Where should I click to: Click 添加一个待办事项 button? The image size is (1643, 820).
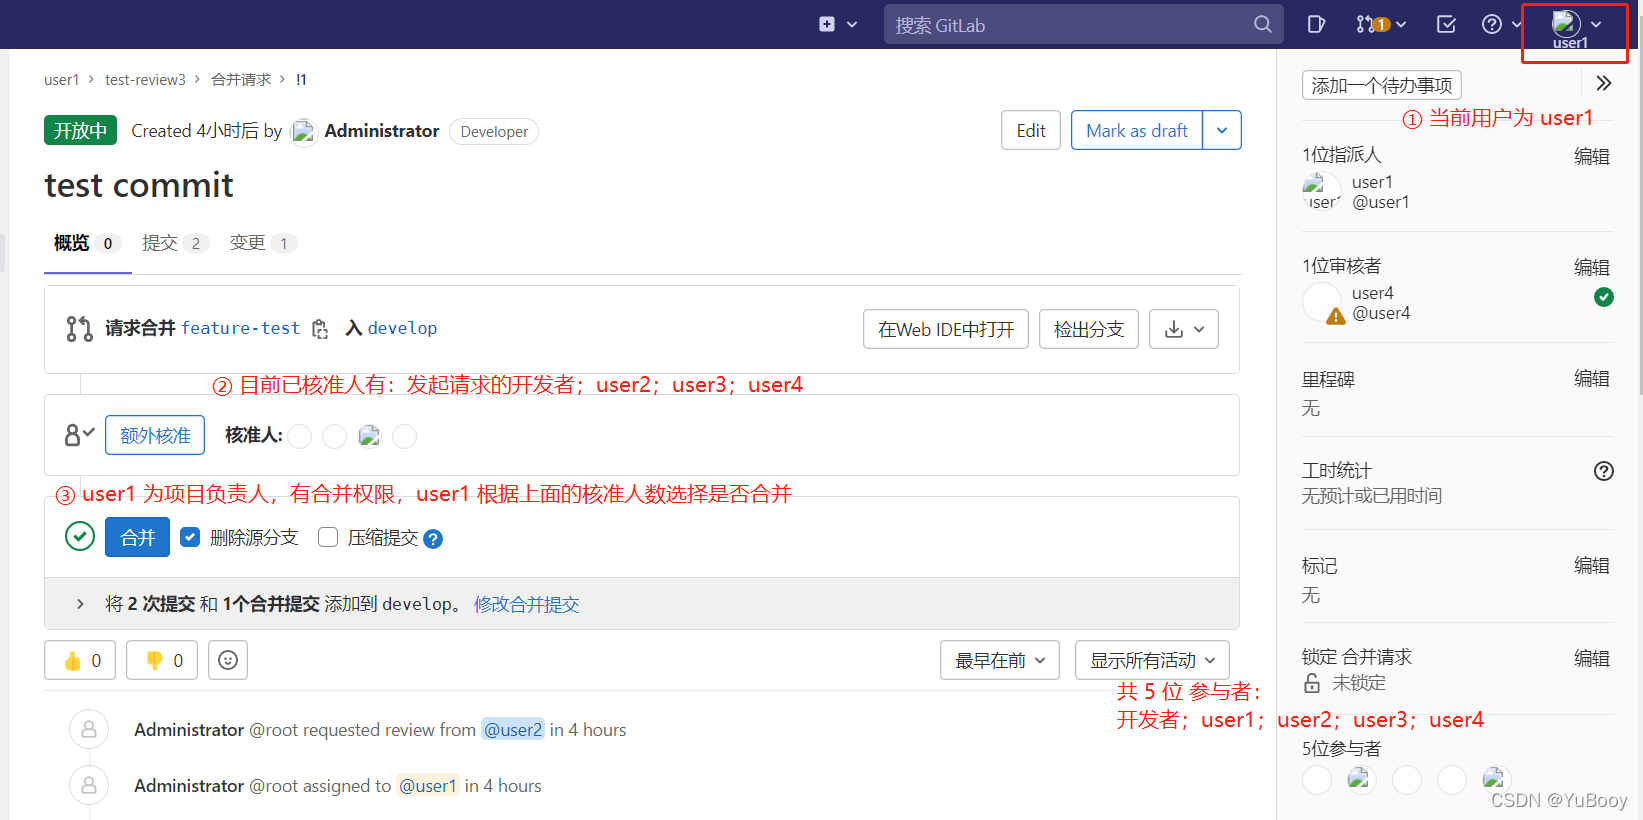click(x=1382, y=85)
